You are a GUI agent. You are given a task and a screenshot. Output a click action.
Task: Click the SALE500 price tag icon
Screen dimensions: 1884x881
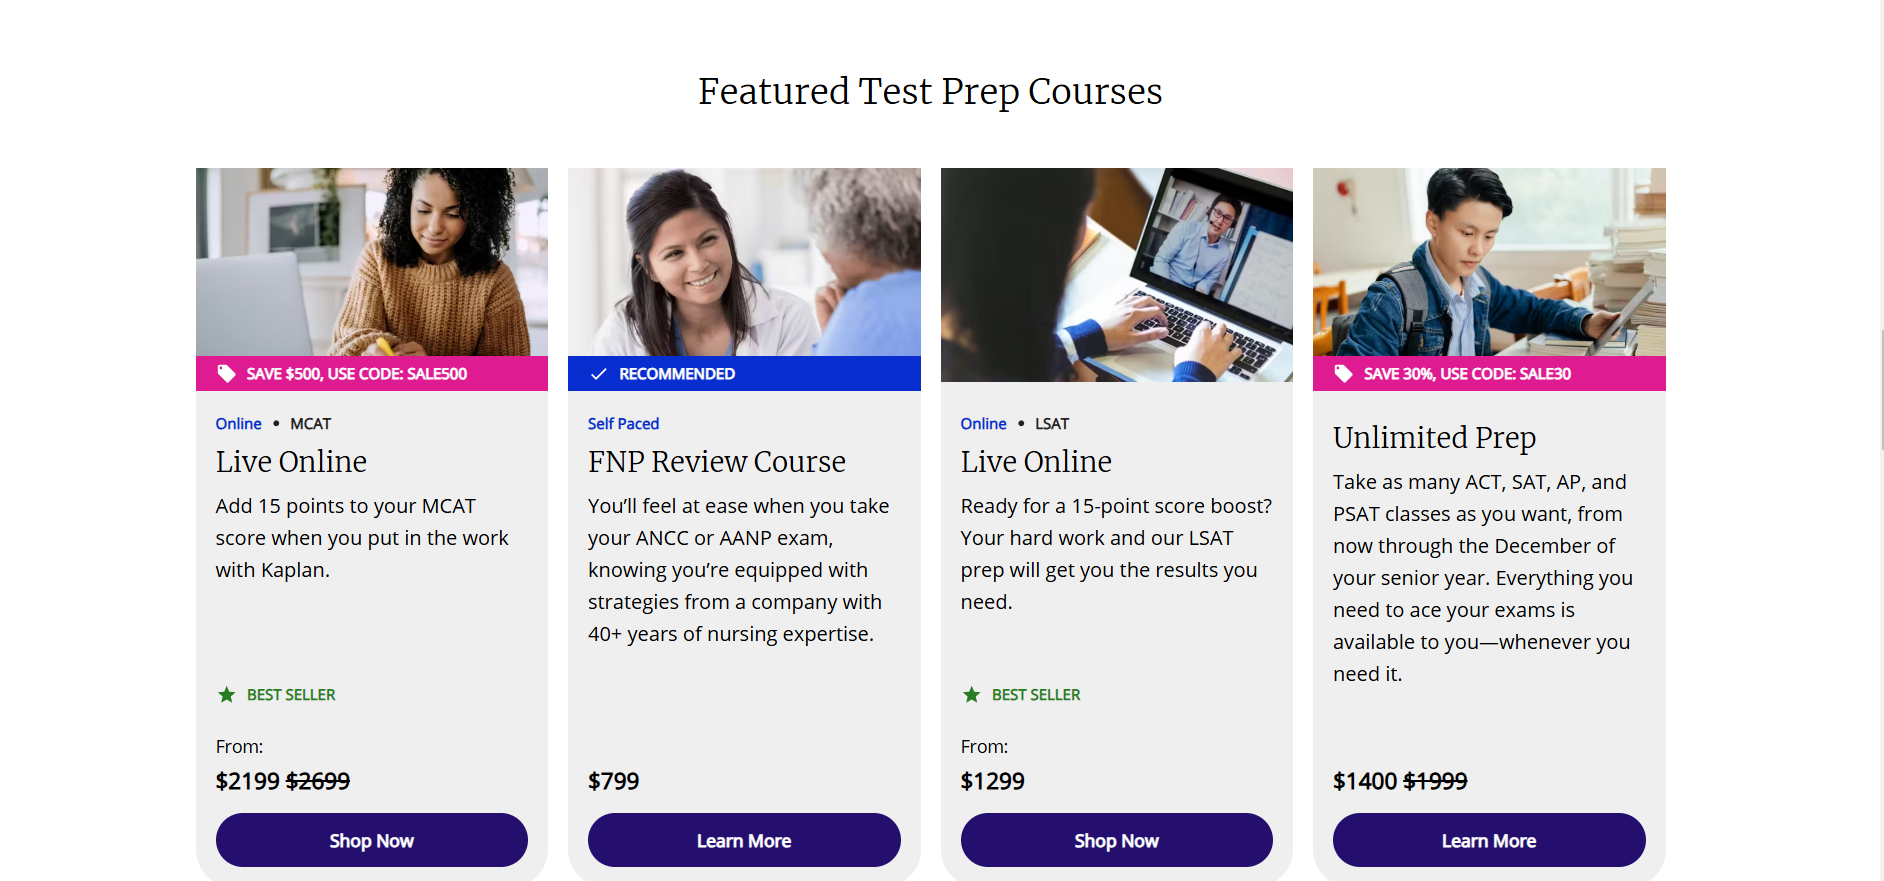point(227,374)
